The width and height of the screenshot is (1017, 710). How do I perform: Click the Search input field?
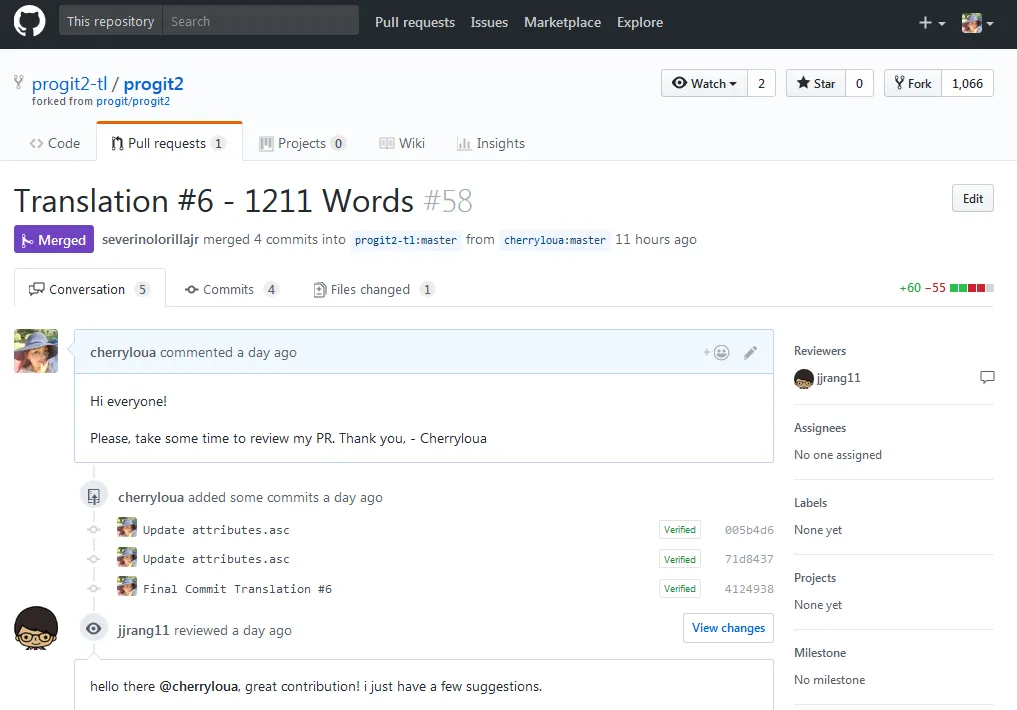click(260, 21)
